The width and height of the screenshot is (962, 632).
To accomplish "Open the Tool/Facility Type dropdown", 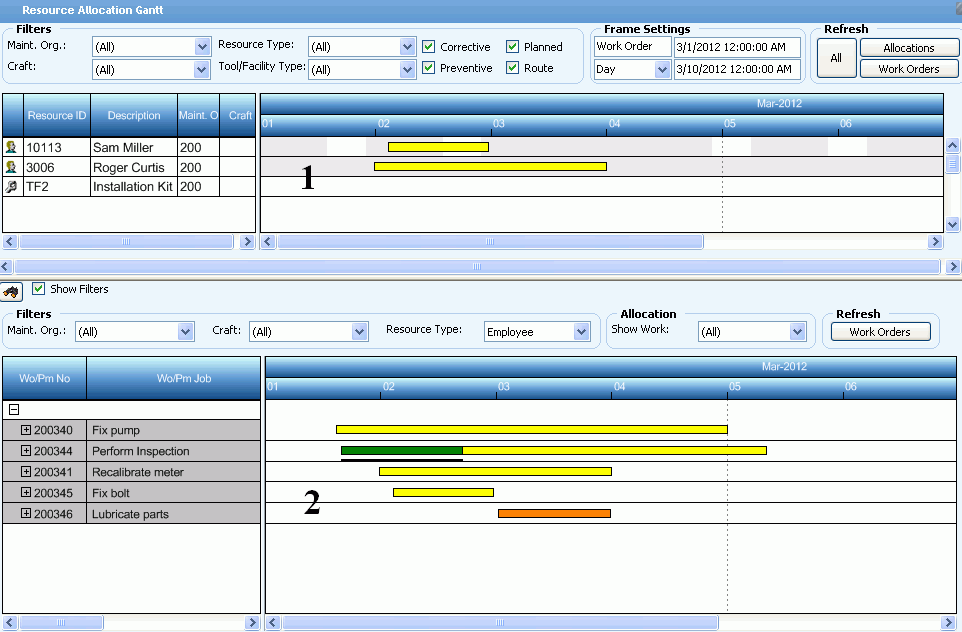I will [x=407, y=69].
